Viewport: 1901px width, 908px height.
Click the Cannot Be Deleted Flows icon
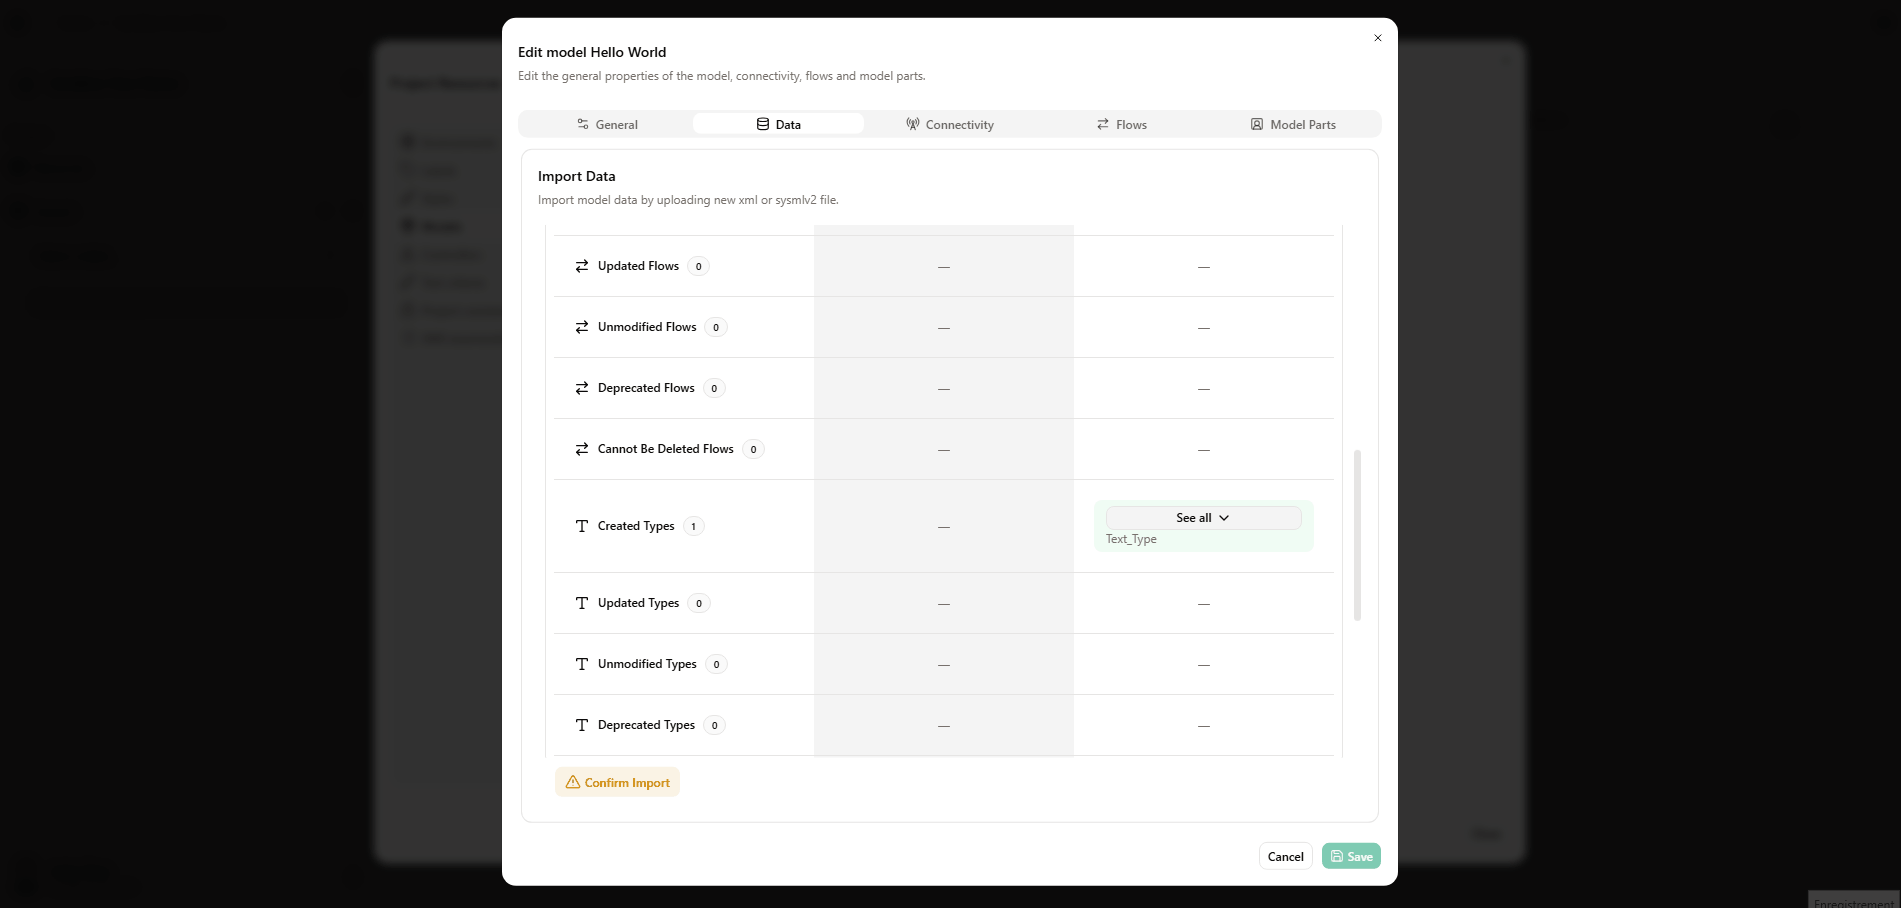click(x=582, y=449)
